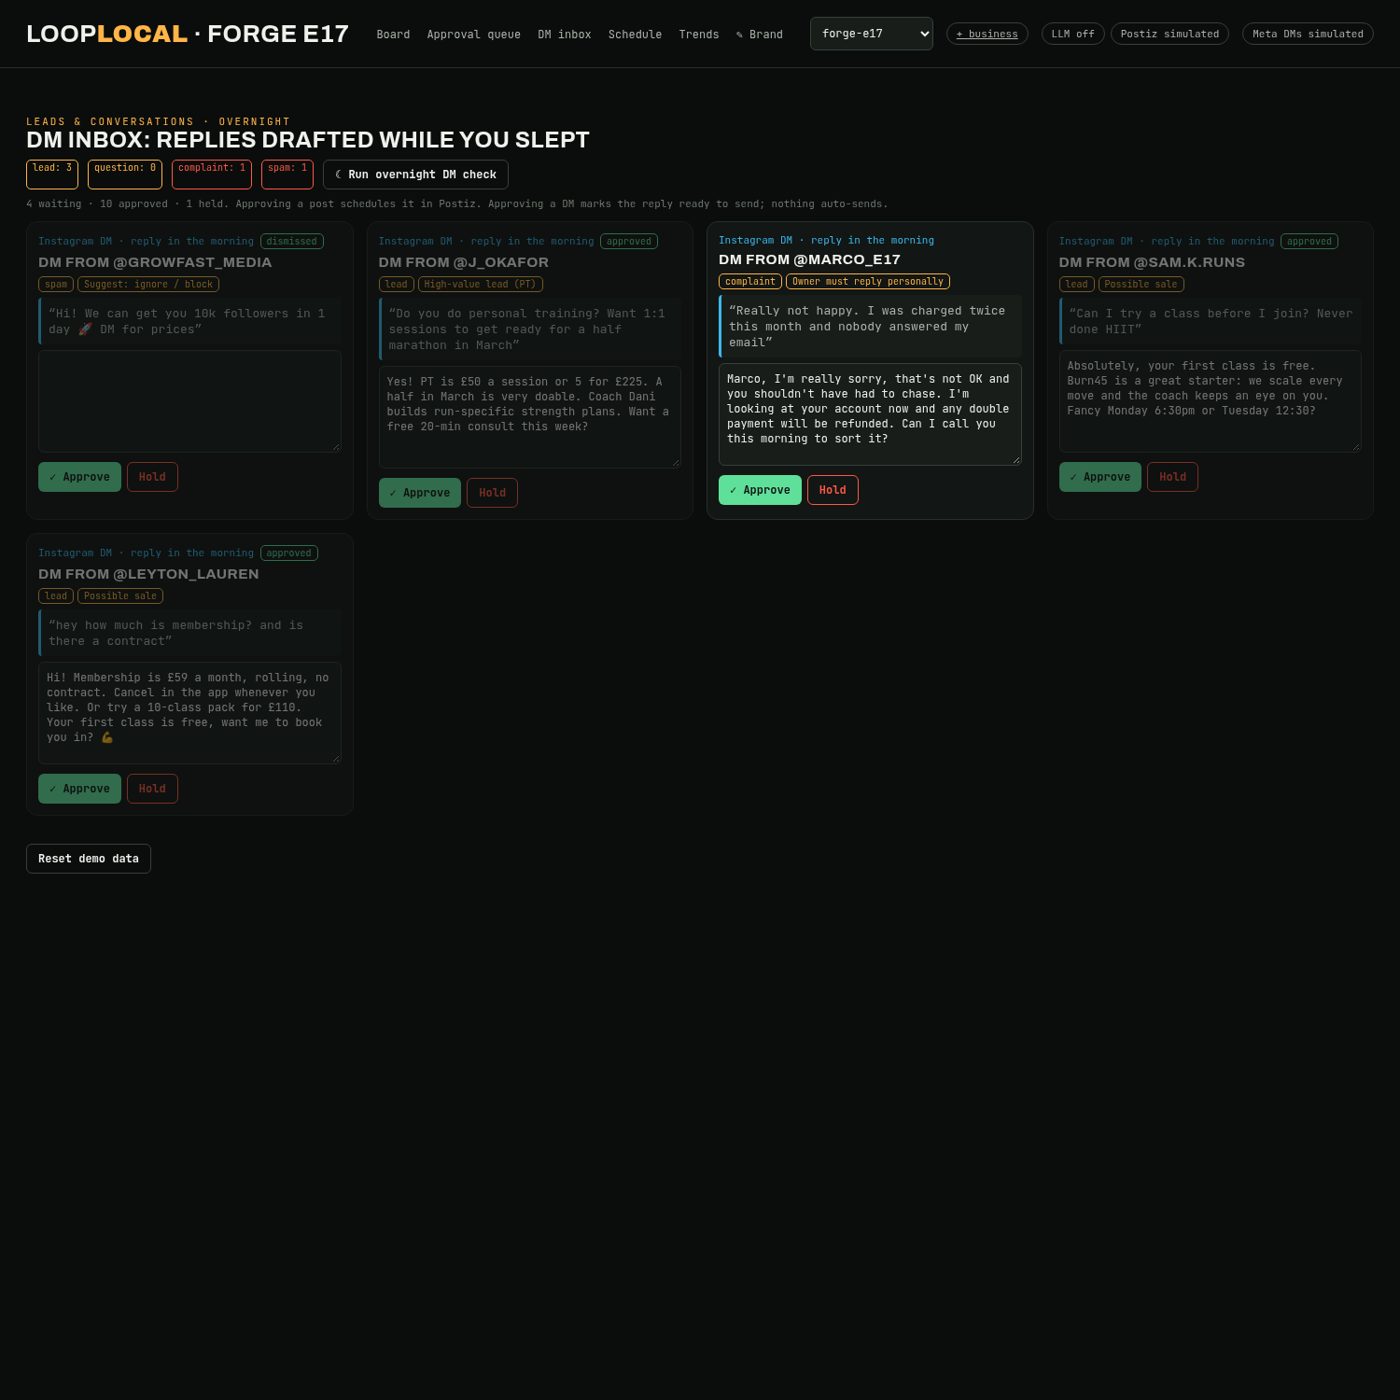Open the Brand editor link
This screenshot has height=1400, width=1400.
[759, 34]
